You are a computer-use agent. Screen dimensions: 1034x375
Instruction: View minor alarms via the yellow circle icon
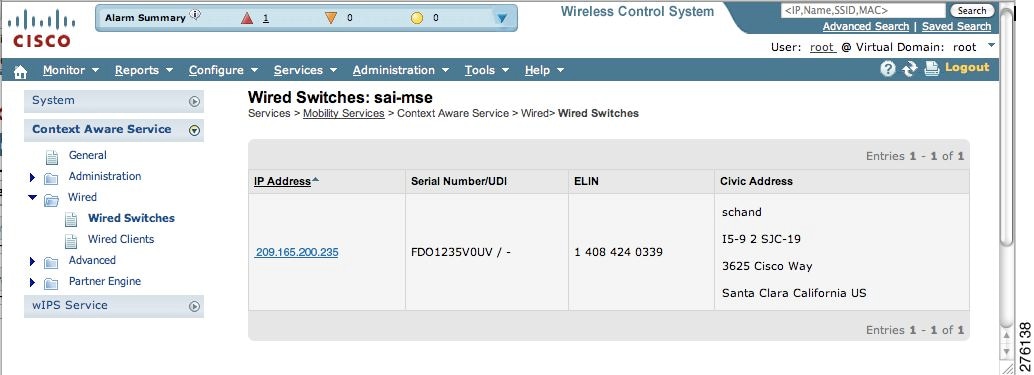417,18
